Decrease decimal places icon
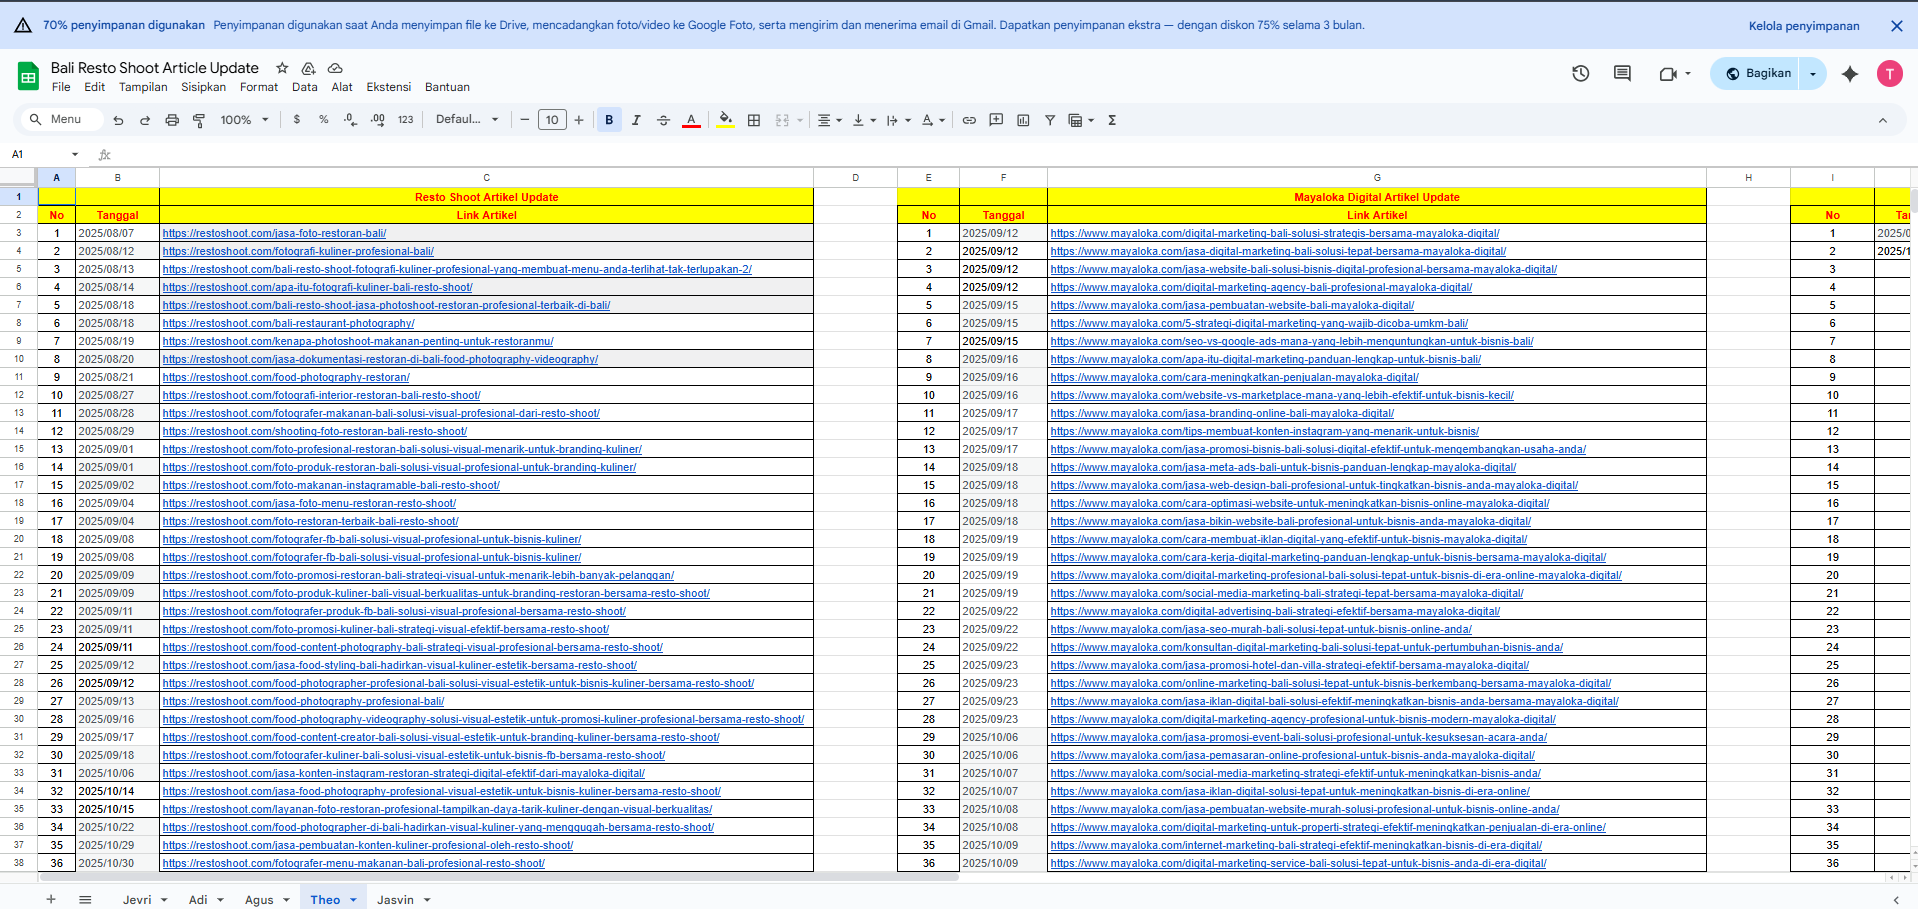This screenshot has width=1918, height=909. pos(350,120)
